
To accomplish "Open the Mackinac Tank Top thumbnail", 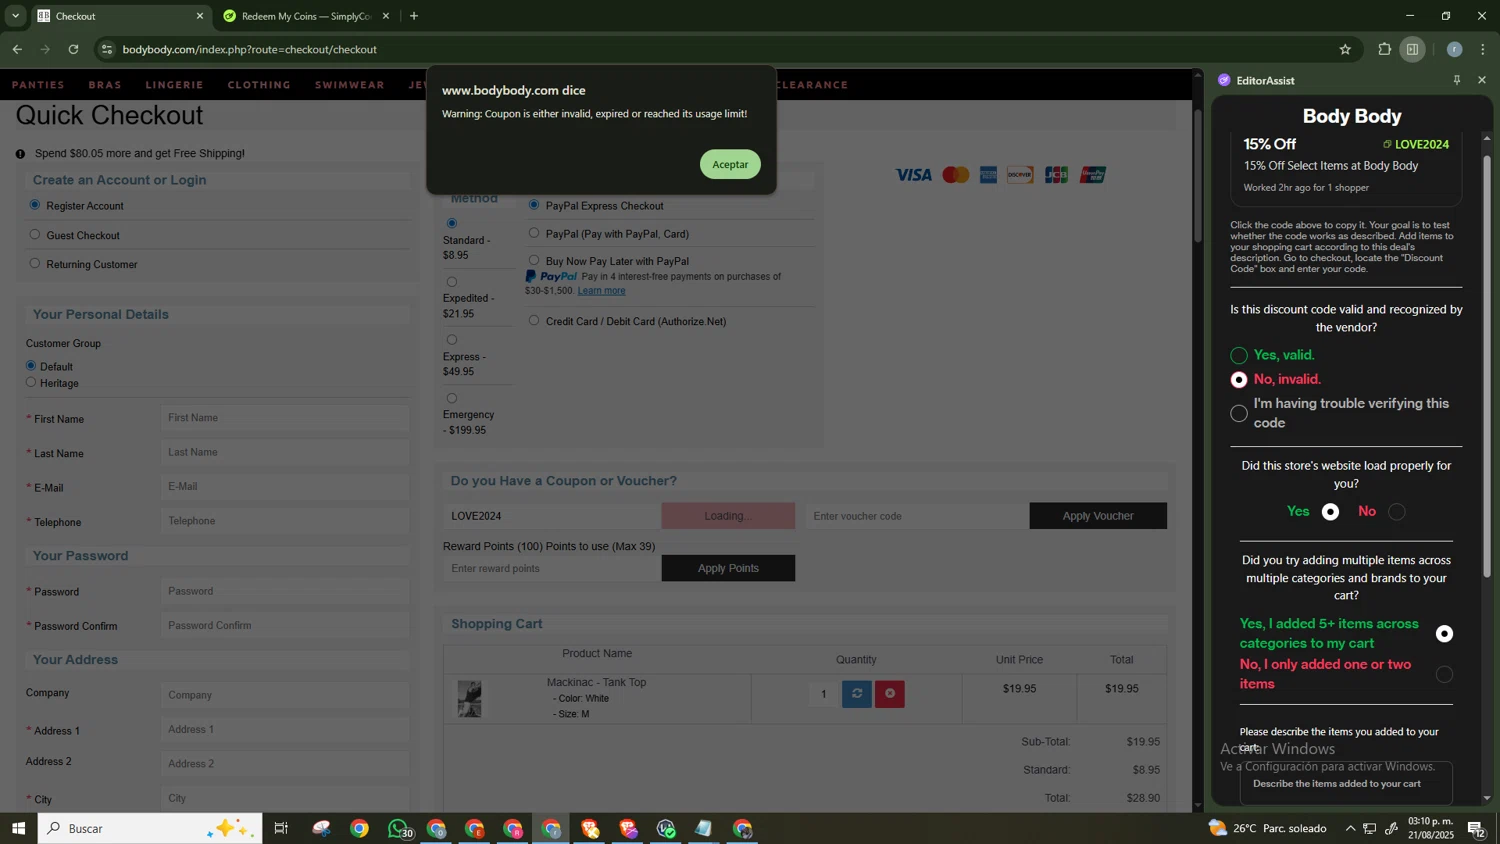I will coord(469,698).
